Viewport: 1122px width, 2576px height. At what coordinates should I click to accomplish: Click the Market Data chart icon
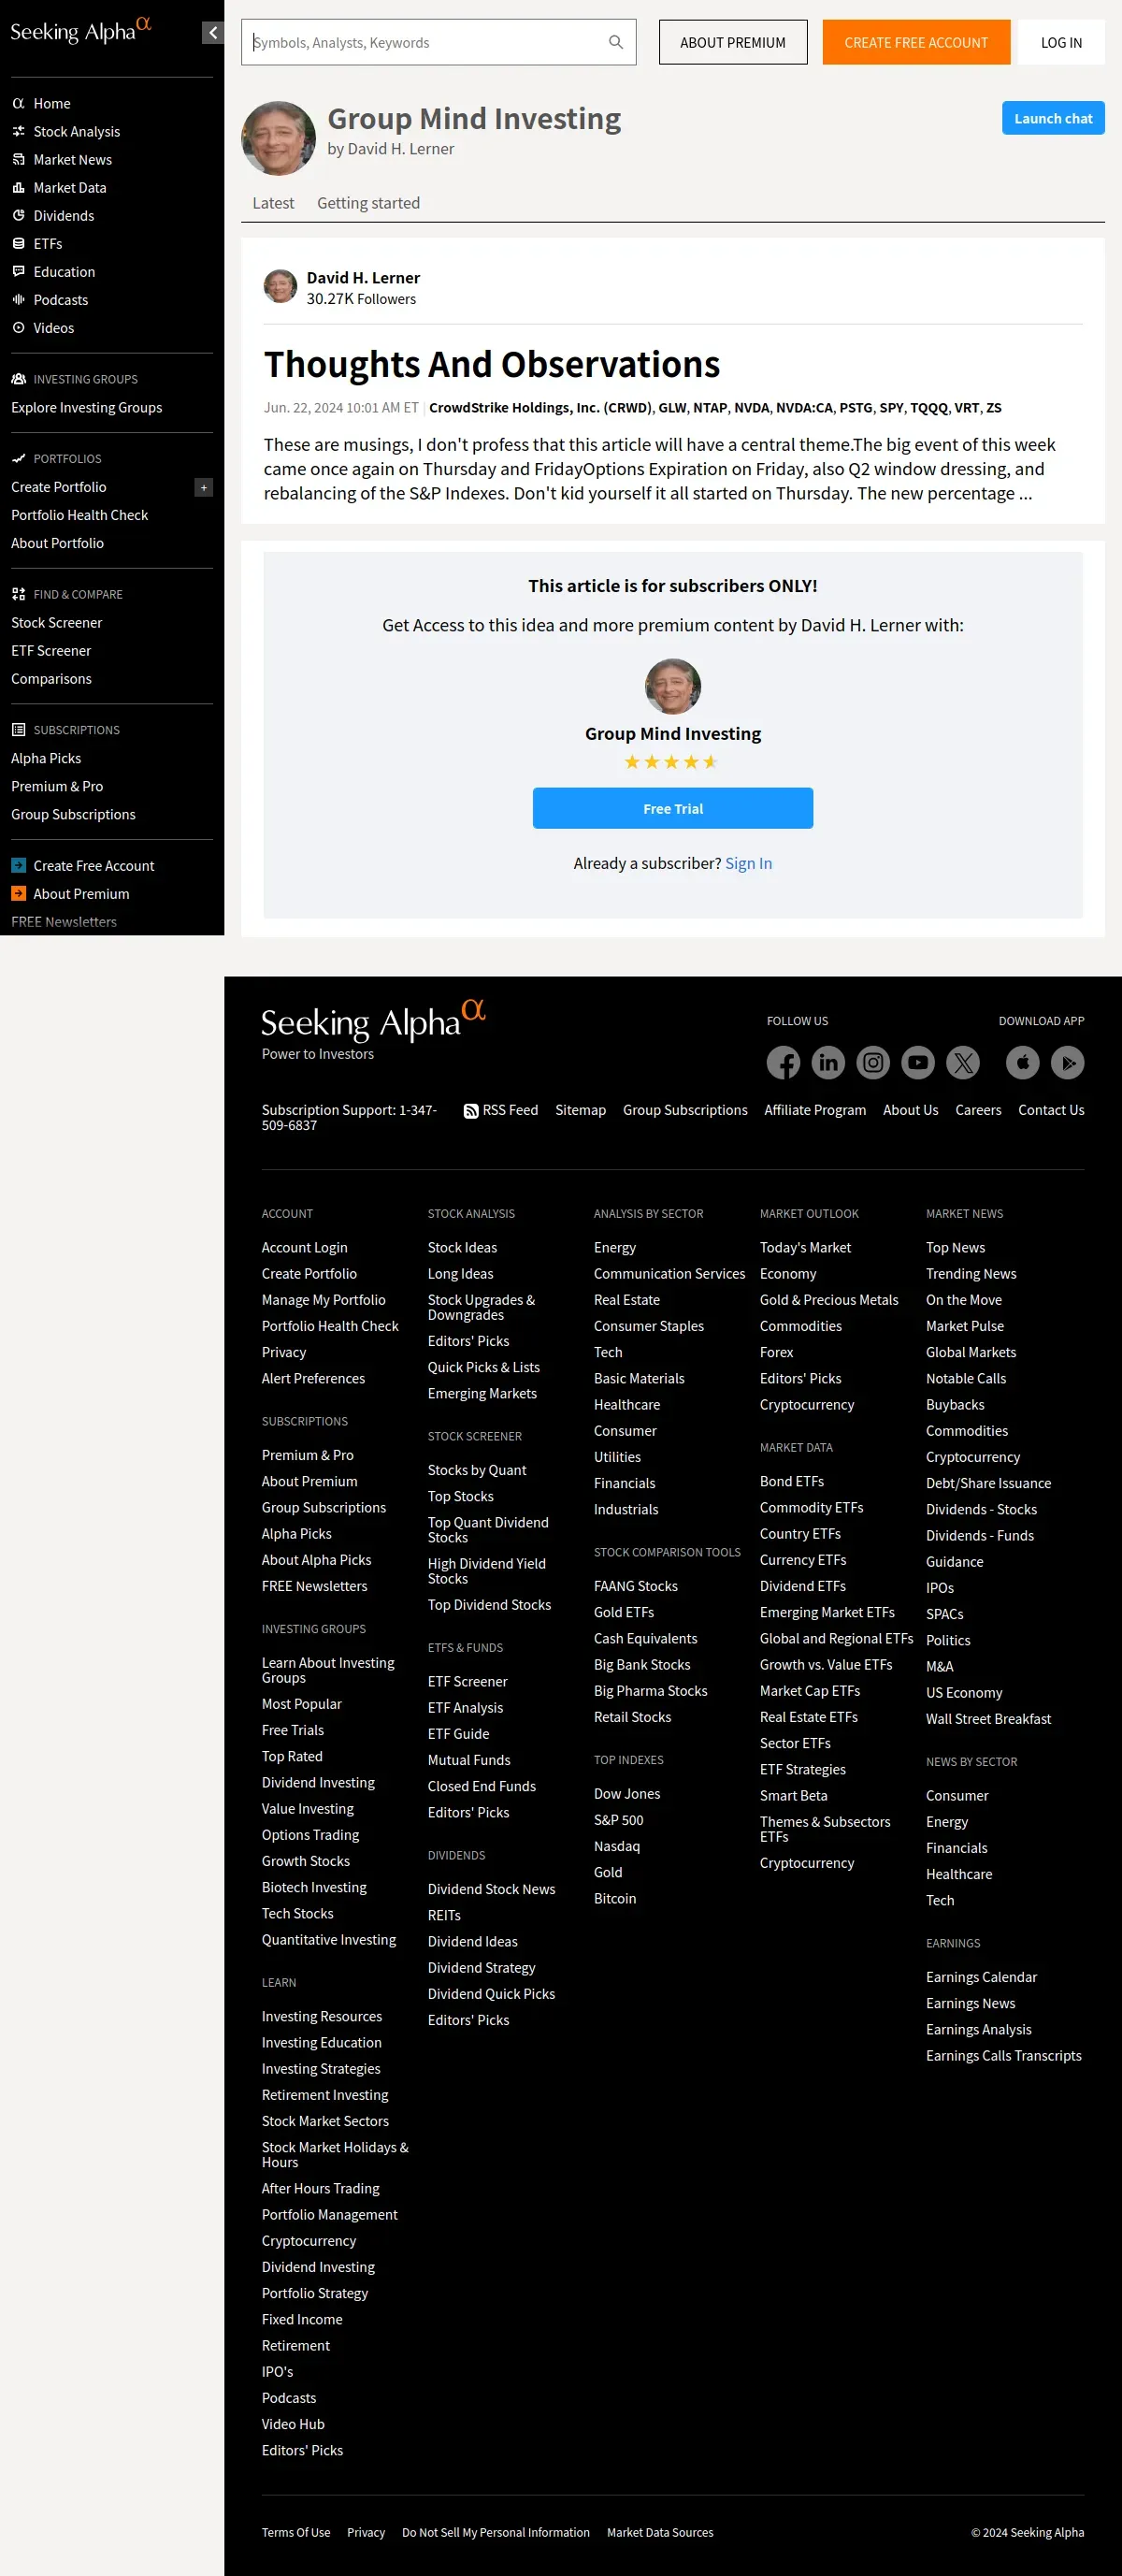point(18,188)
